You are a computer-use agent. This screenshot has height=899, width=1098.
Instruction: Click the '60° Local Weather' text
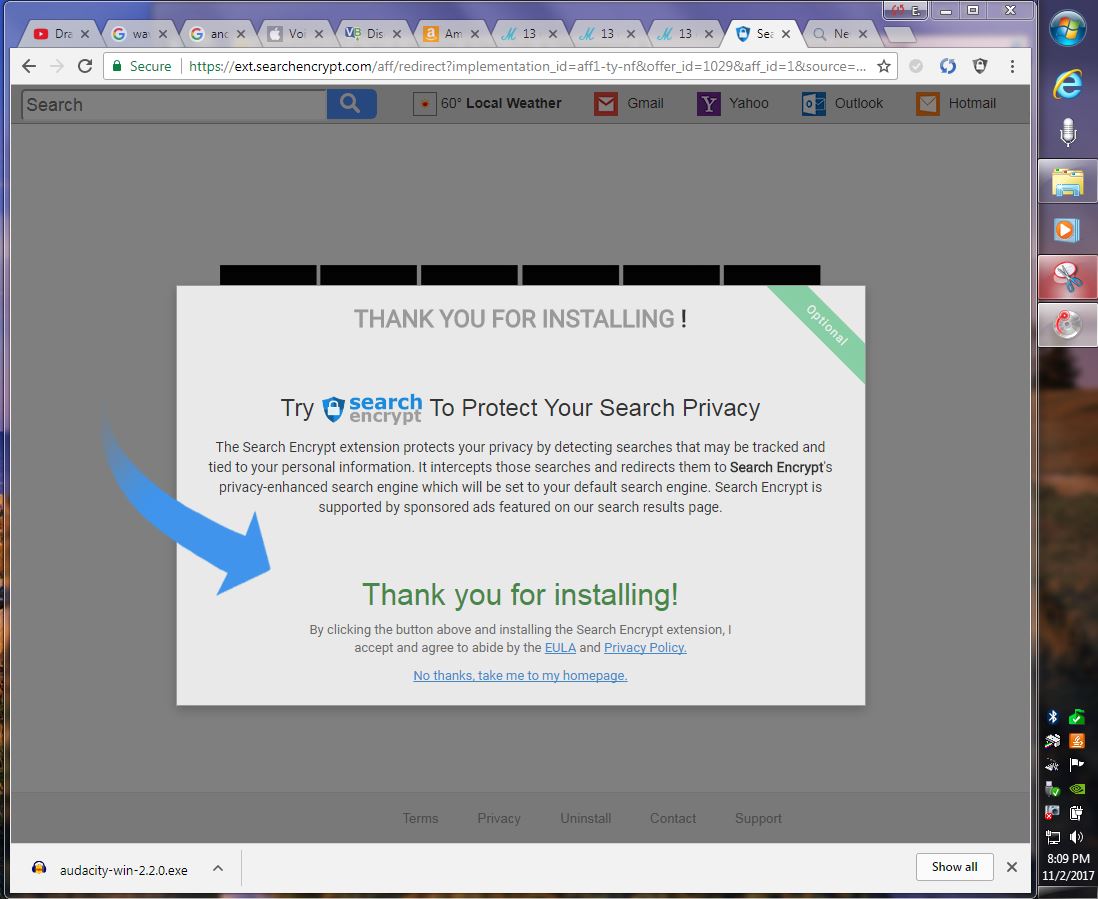point(501,103)
